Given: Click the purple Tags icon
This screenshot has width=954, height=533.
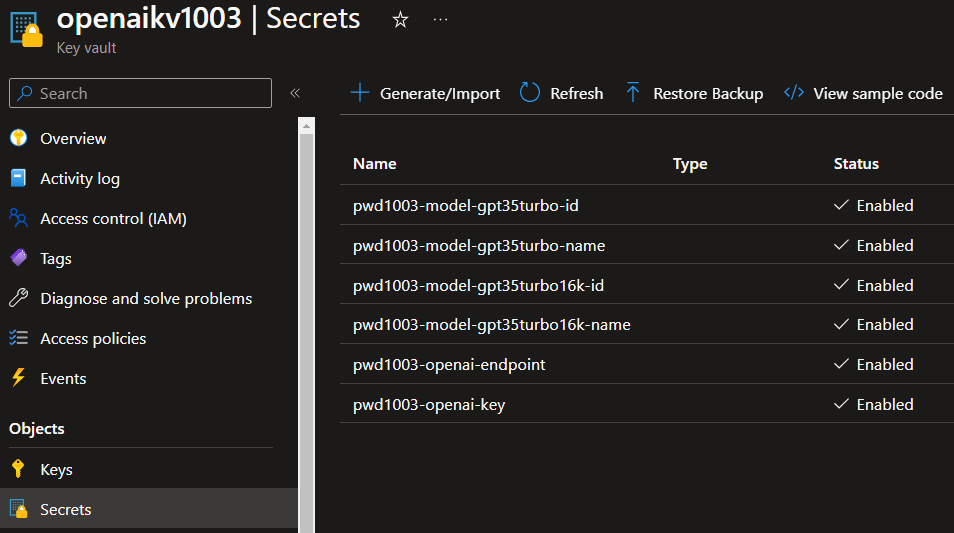Looking at the screenshot, I should (x=19, y=258).
